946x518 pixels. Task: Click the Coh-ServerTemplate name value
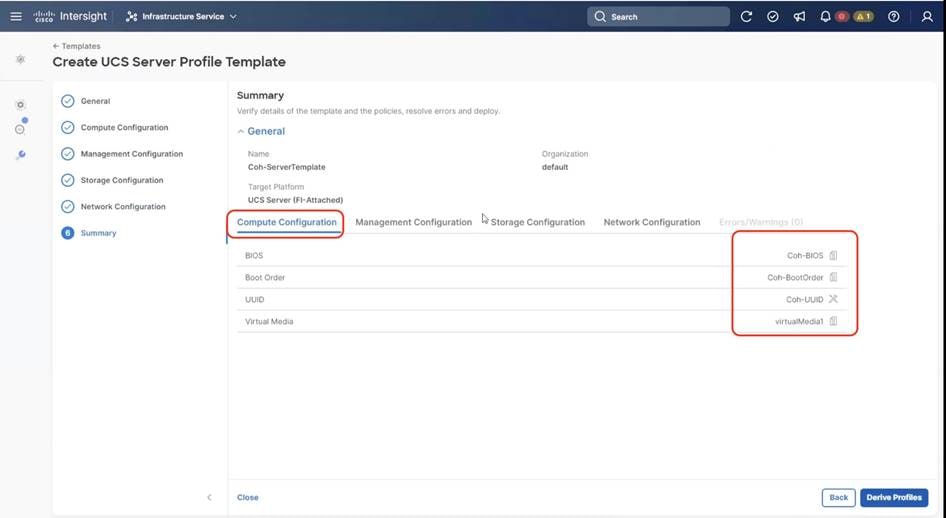[x=287, y=167]
